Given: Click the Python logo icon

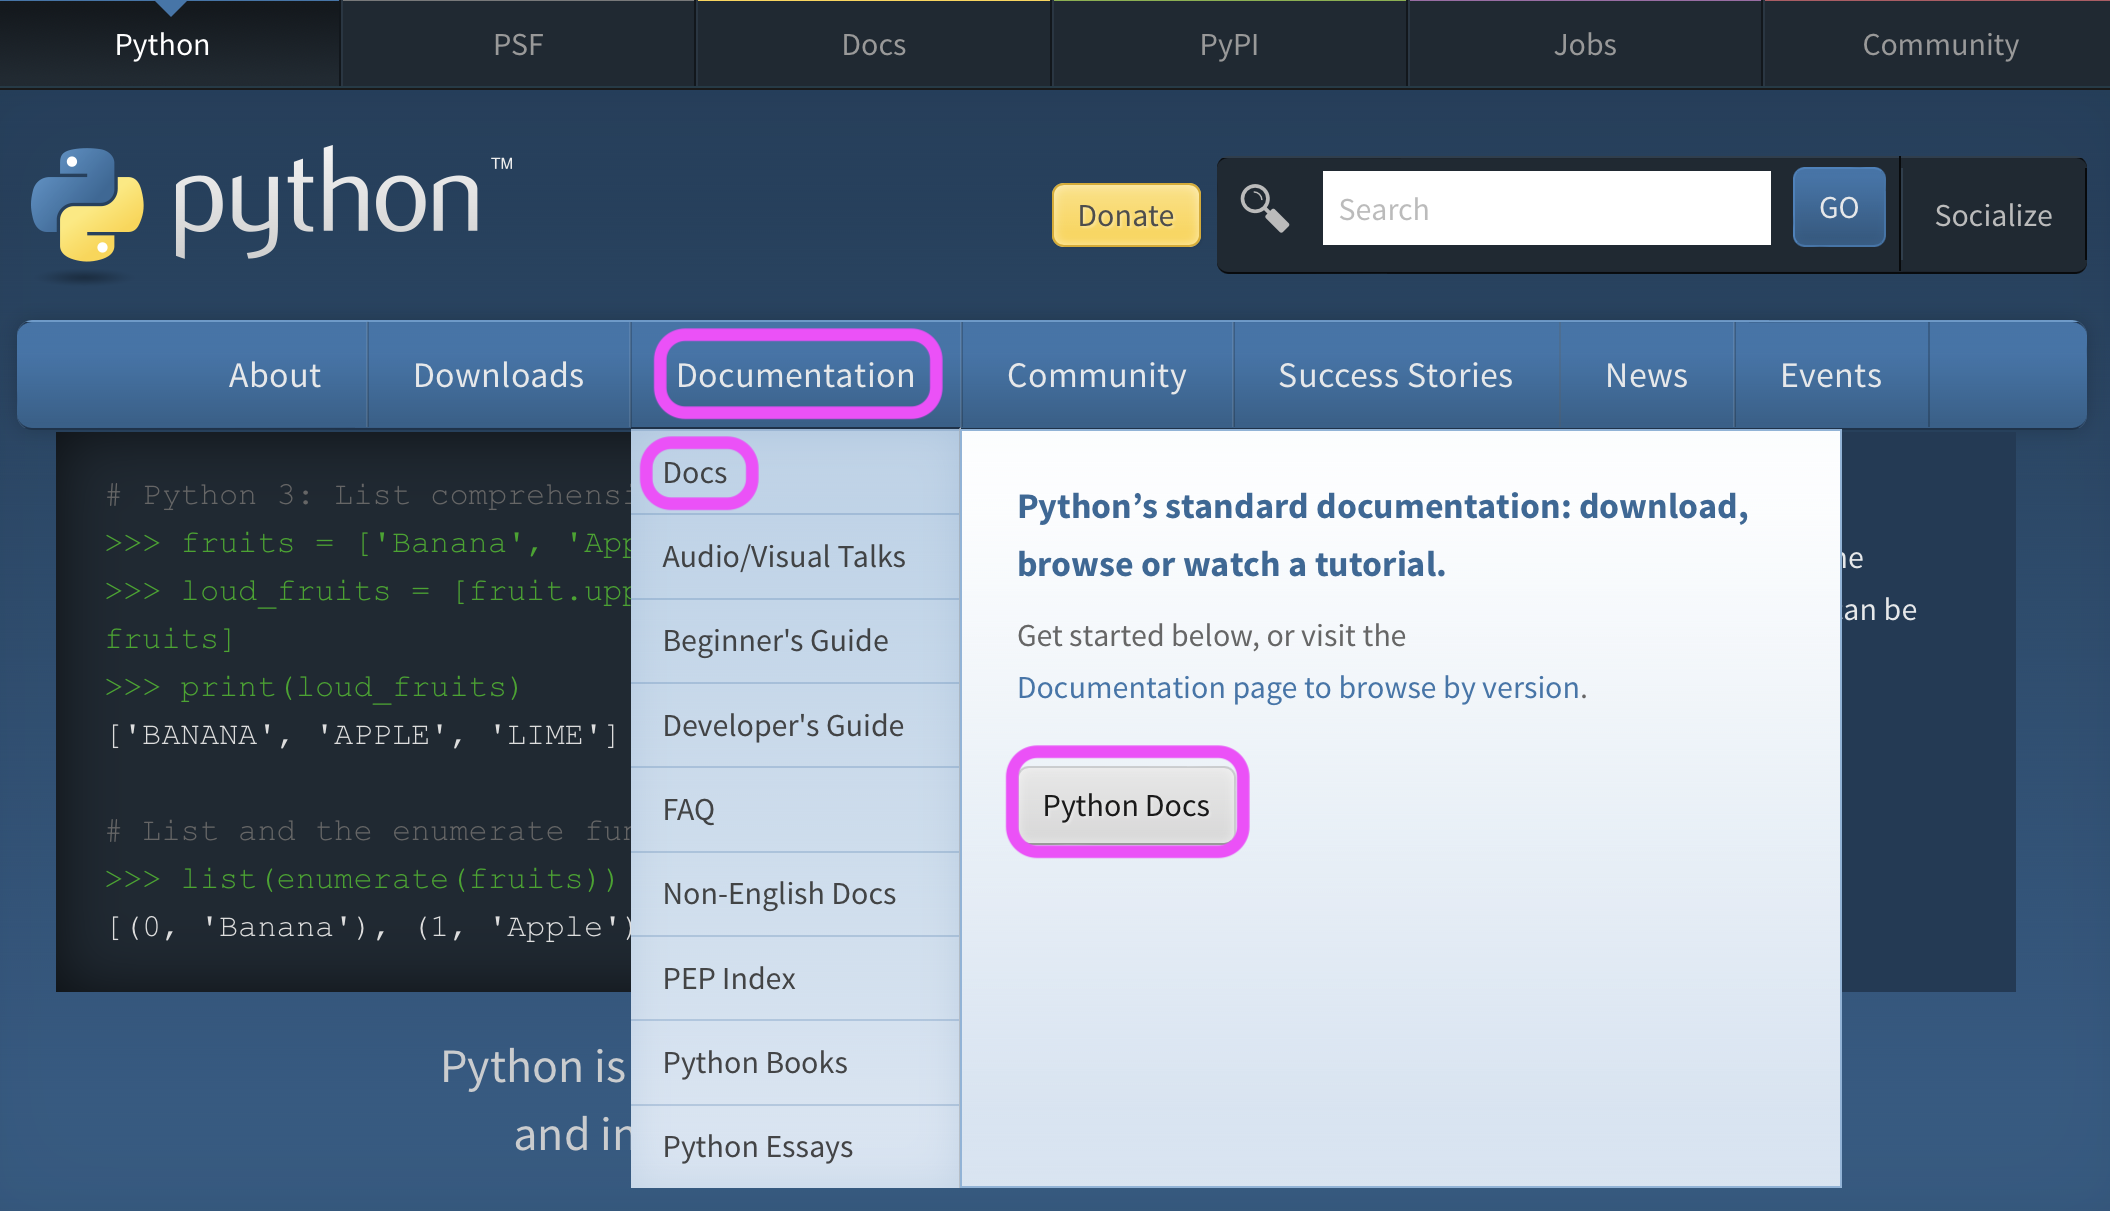Looking at the screenshot, I should click(88, 206).
